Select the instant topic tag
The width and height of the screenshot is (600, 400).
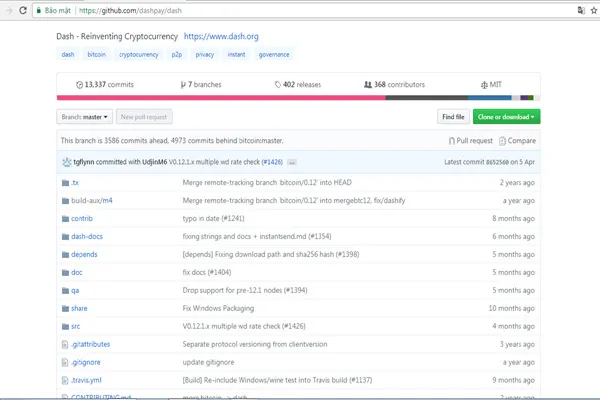[236, 54]
